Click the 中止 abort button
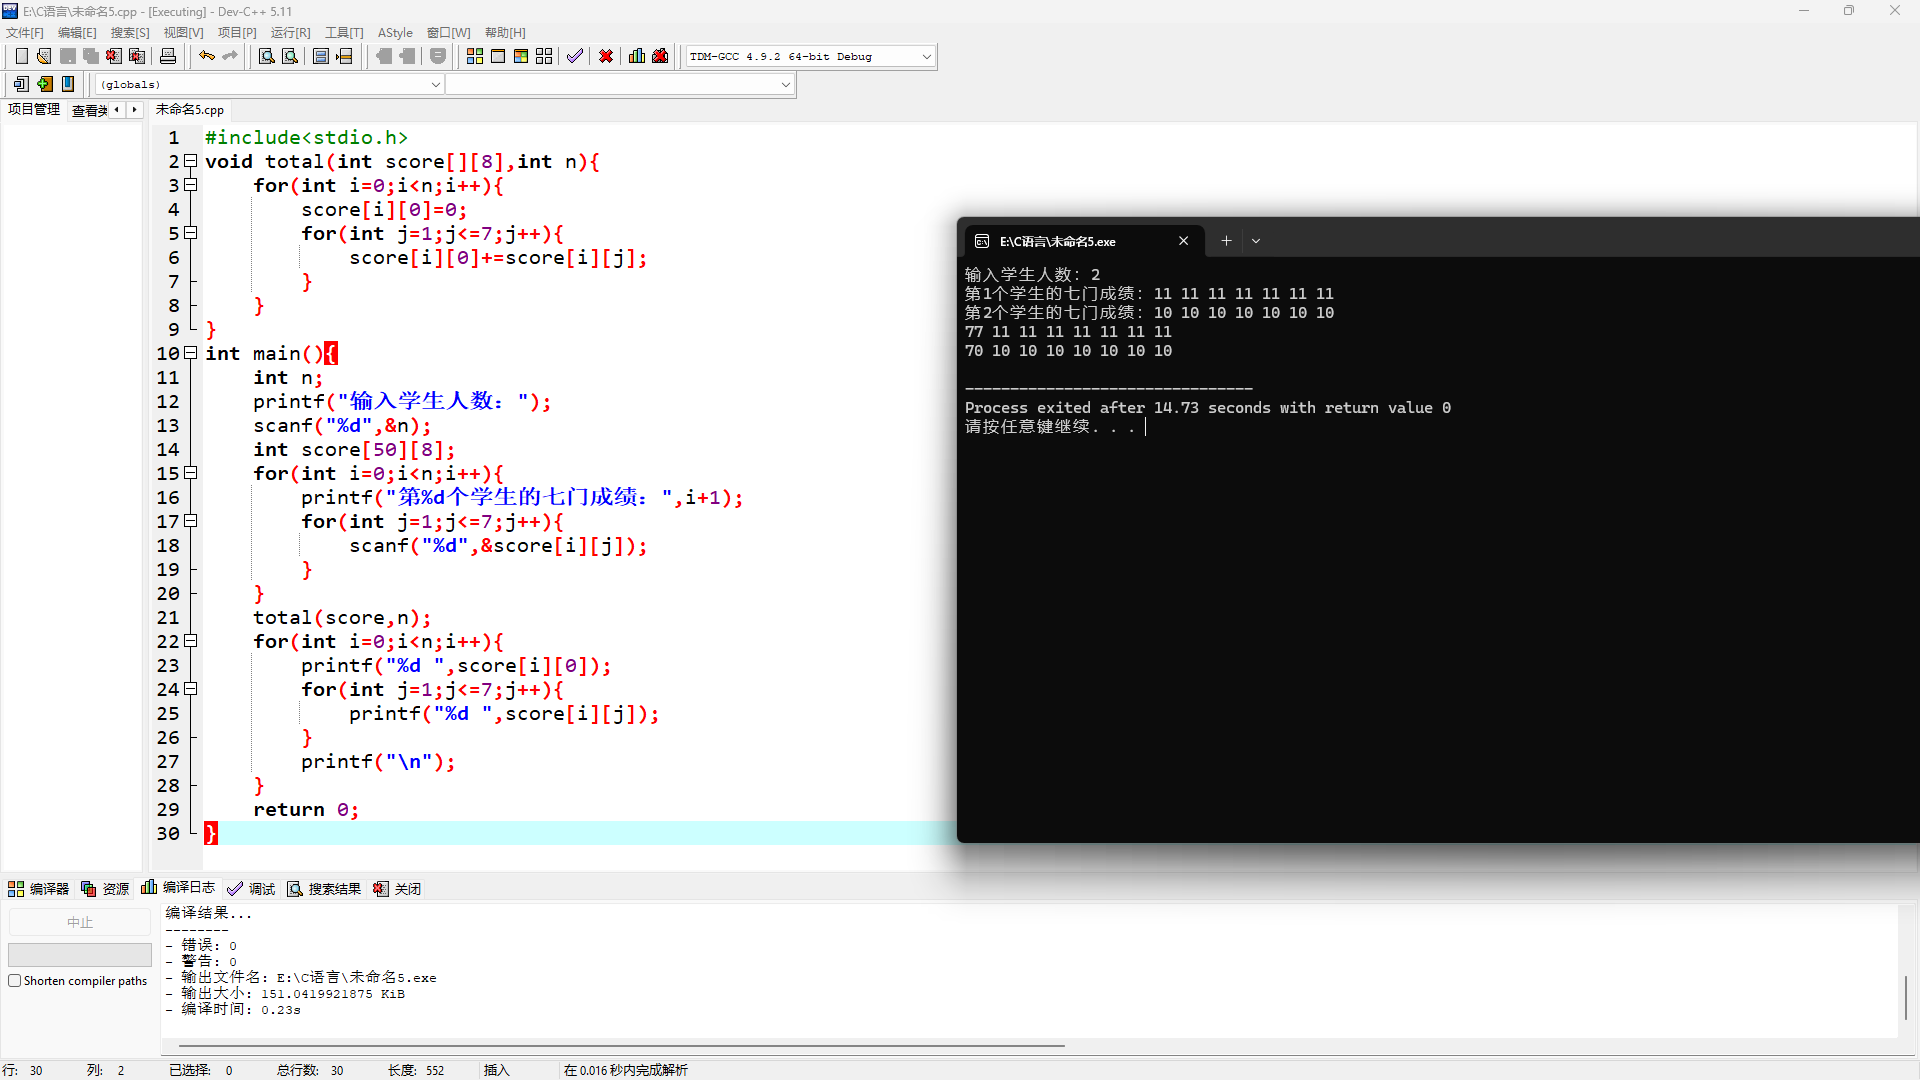The width and height of the screenshot is (1920, 1080). (x=80, y=922)
